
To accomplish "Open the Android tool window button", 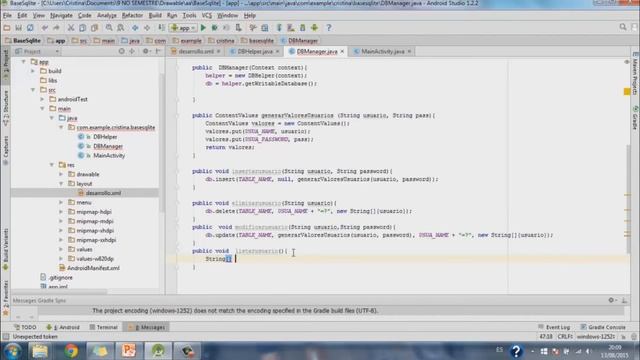I will coord(63,327).
